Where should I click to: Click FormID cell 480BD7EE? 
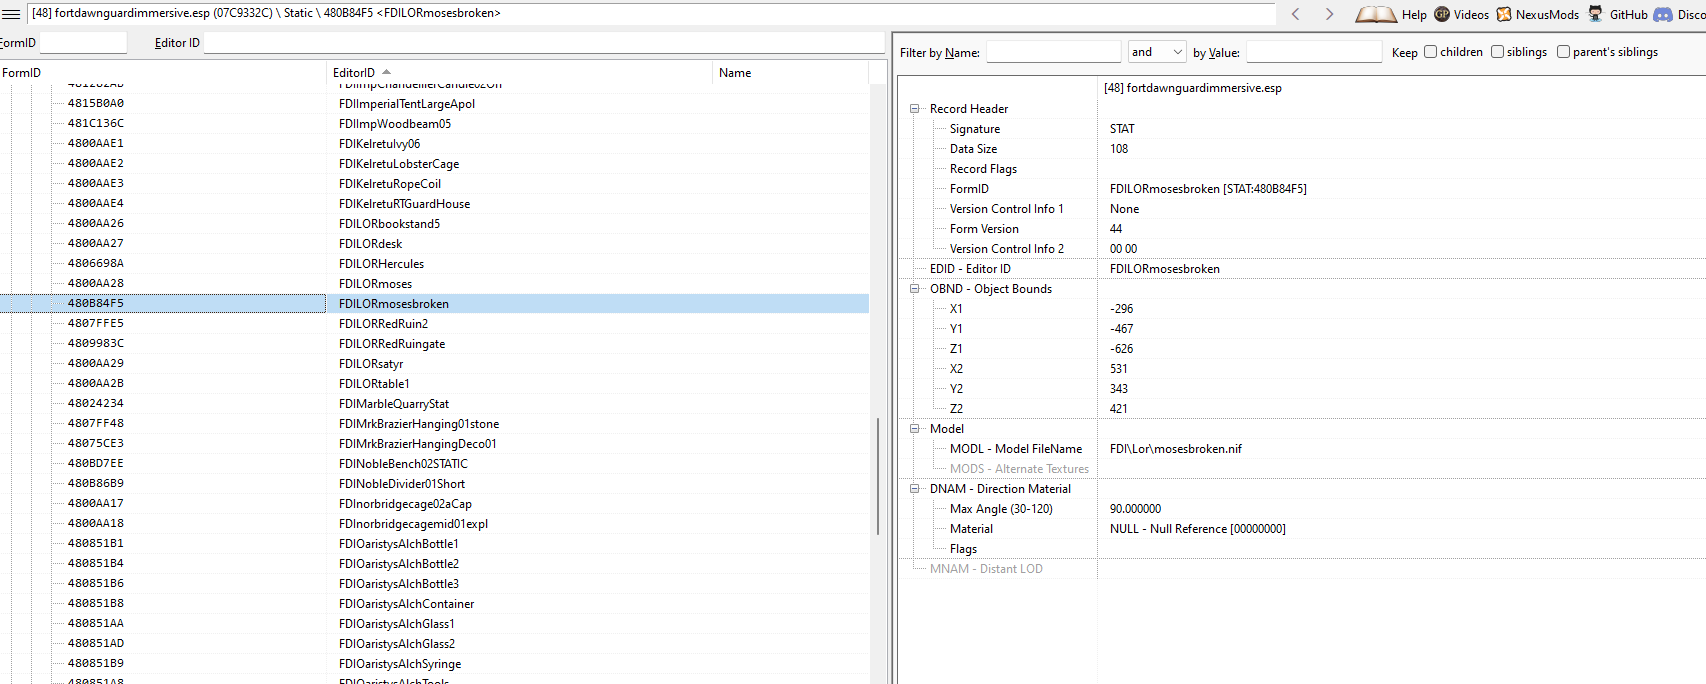coord(96,464)
